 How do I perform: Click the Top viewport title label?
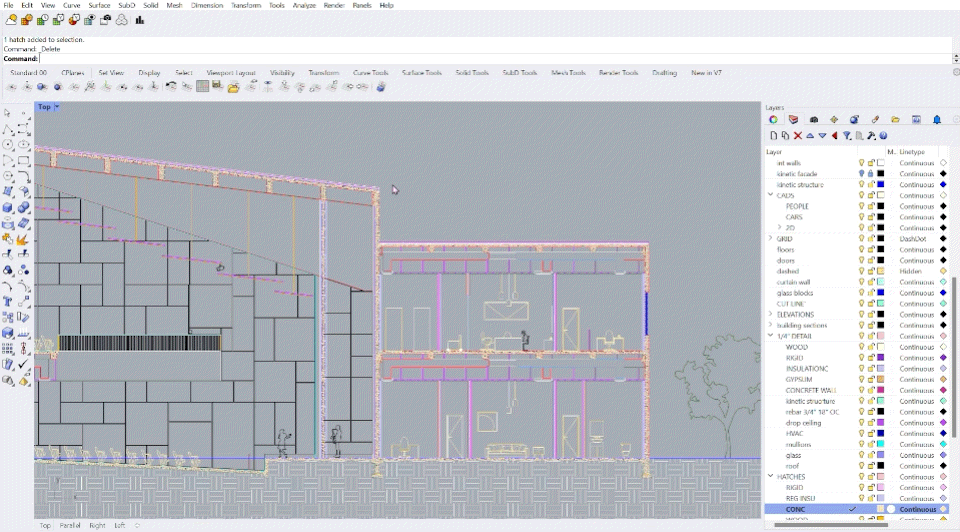click(44, 107)
